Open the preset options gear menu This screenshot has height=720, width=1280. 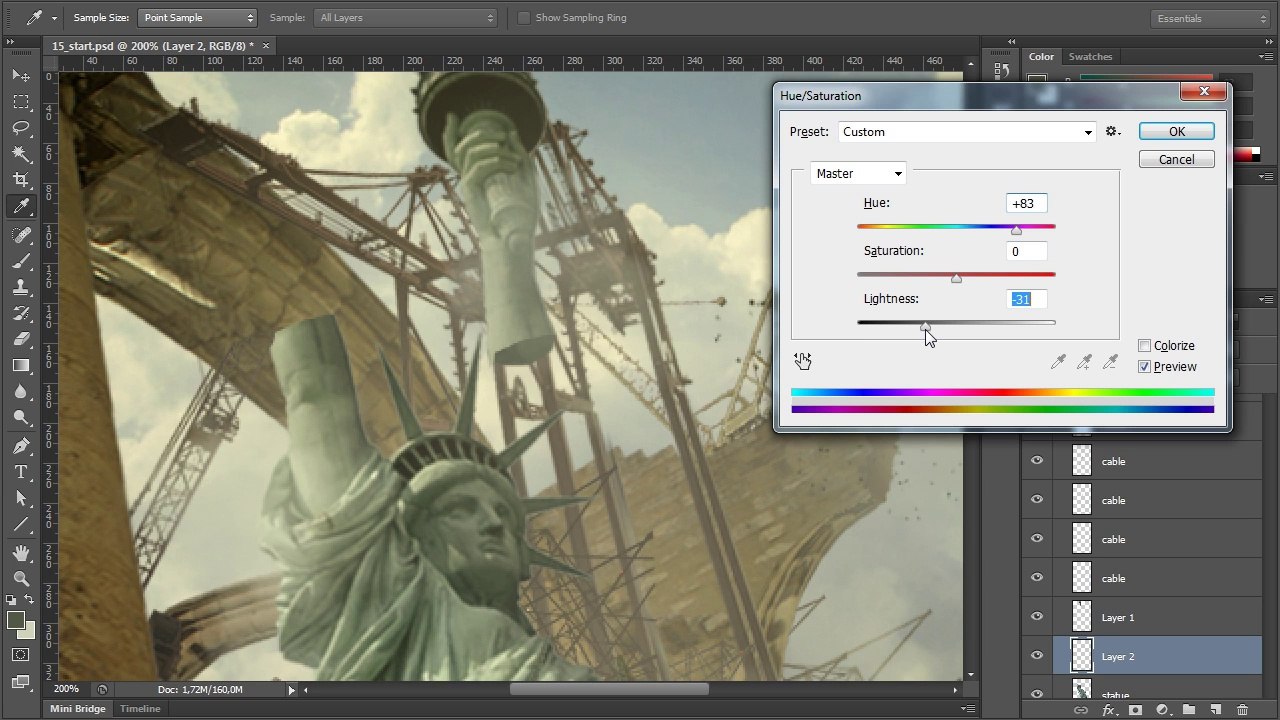coord(1113,132)
